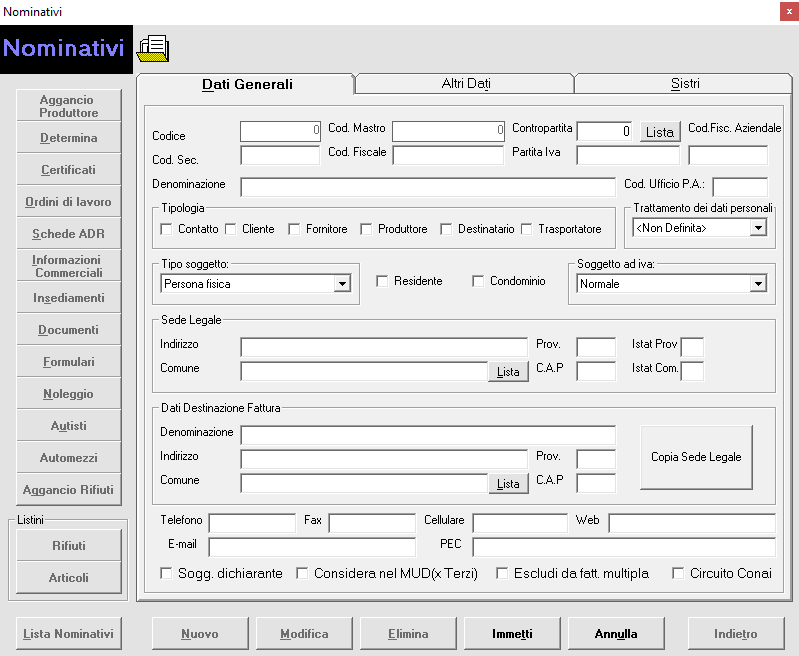Click Lista beside Sede Legale Comune
The image size is (799, 656).
point(508,372)
